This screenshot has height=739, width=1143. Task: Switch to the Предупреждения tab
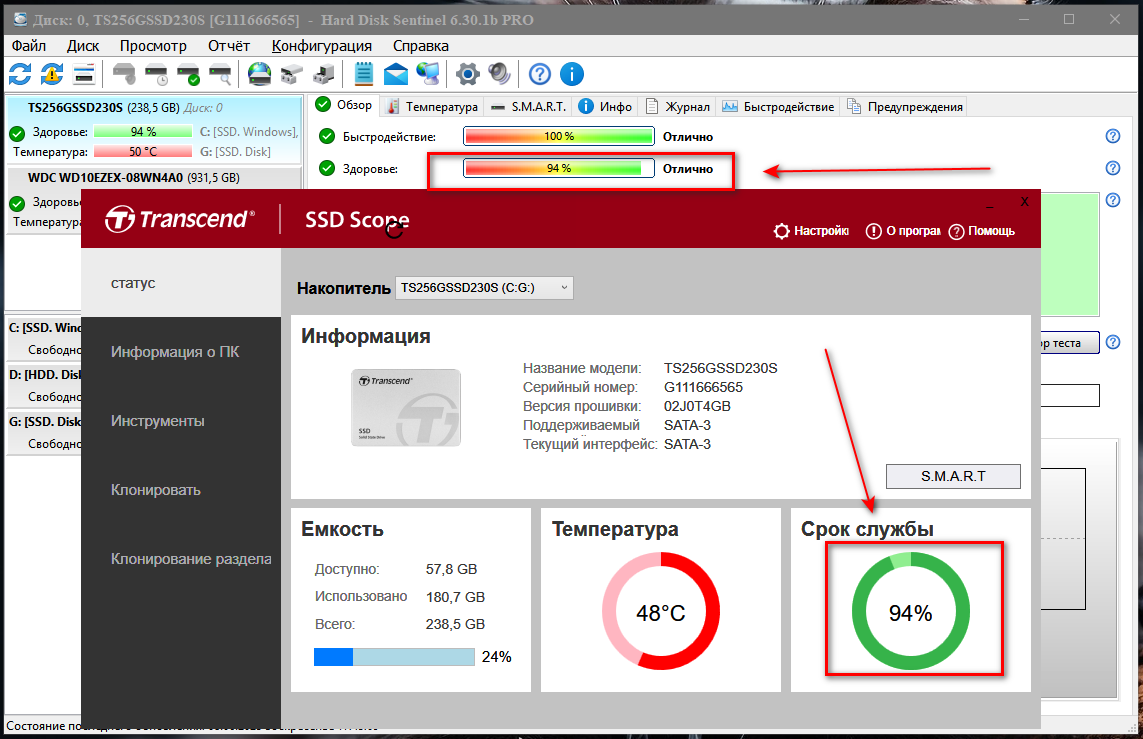tap(905, 106)
